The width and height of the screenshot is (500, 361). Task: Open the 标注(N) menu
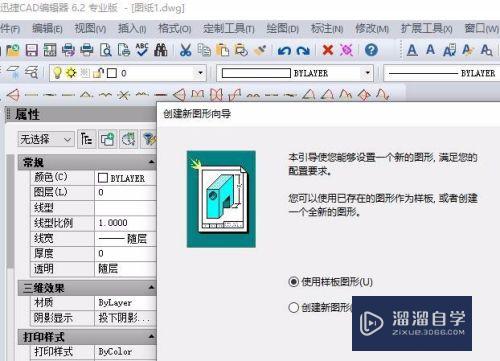327,29
